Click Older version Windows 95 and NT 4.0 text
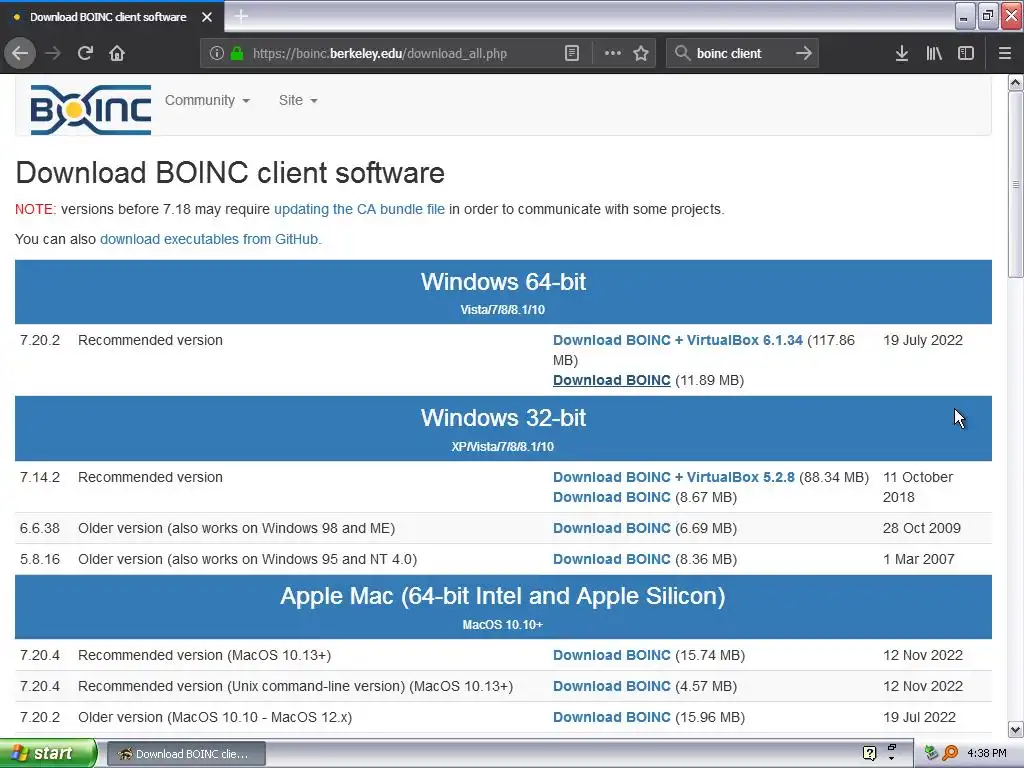Screen dimensions: 1024x768 point(248,559)
